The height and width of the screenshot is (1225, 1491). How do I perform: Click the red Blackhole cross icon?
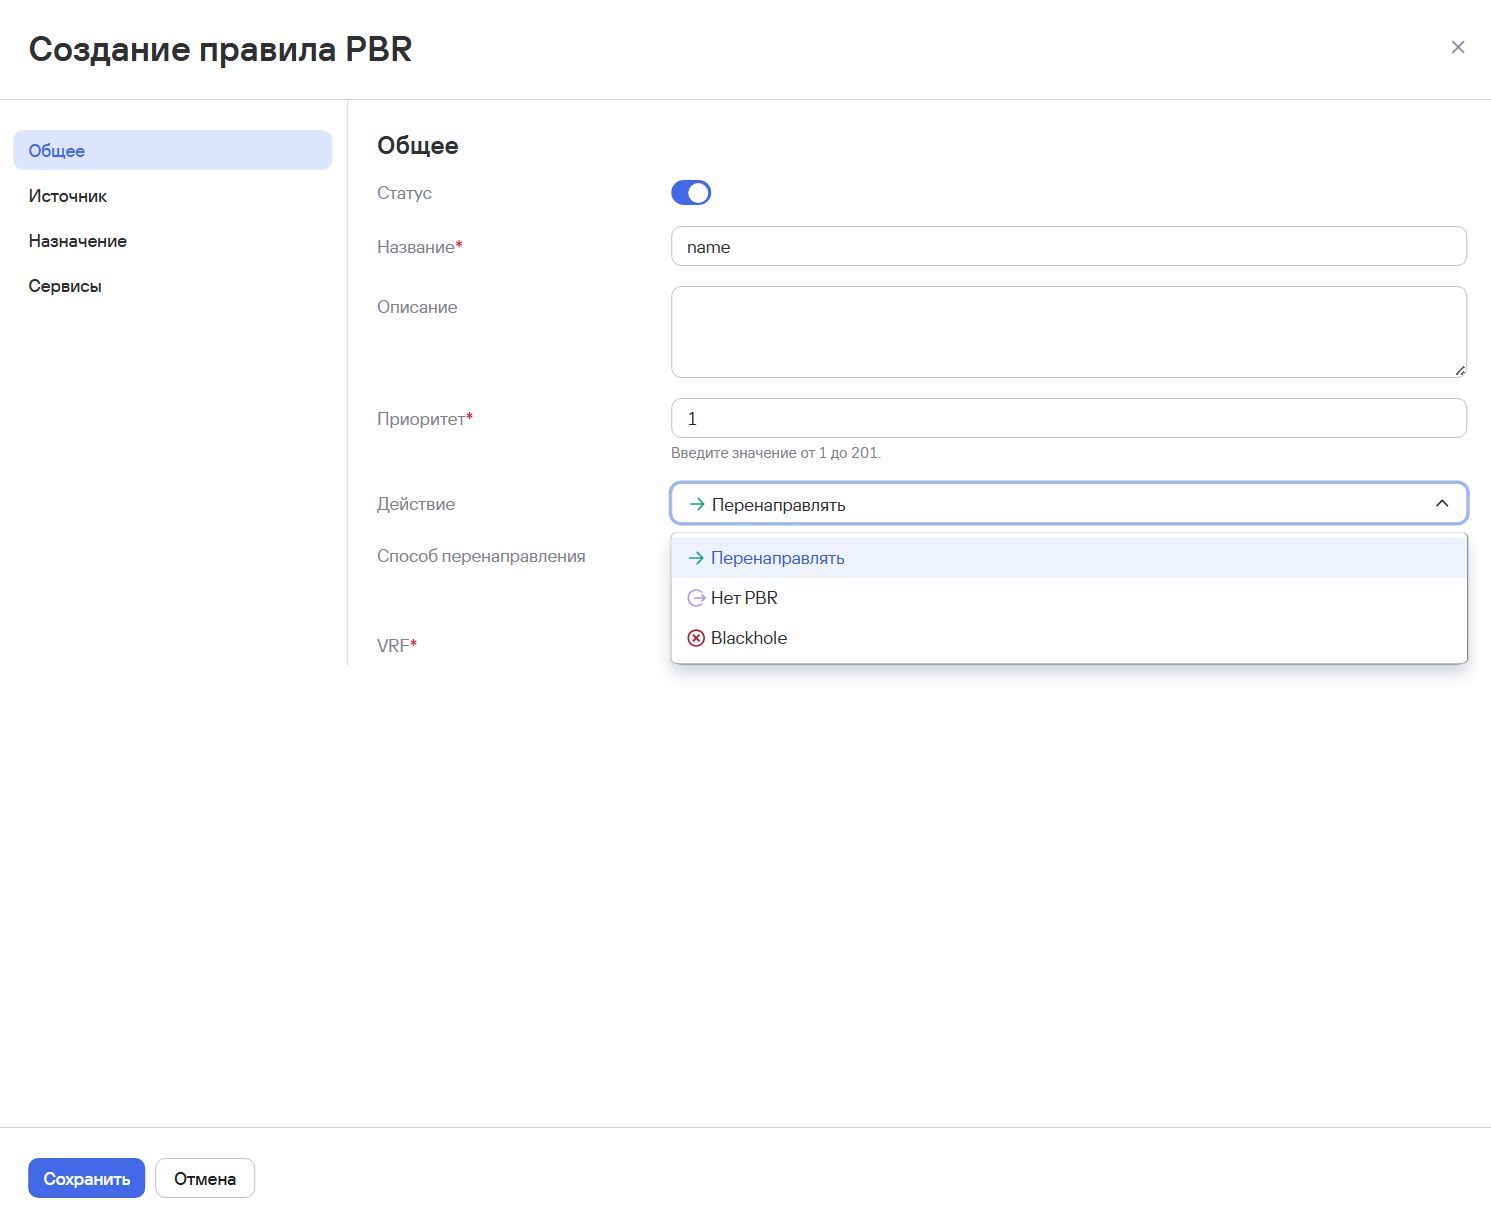click(x=696, y=638)
